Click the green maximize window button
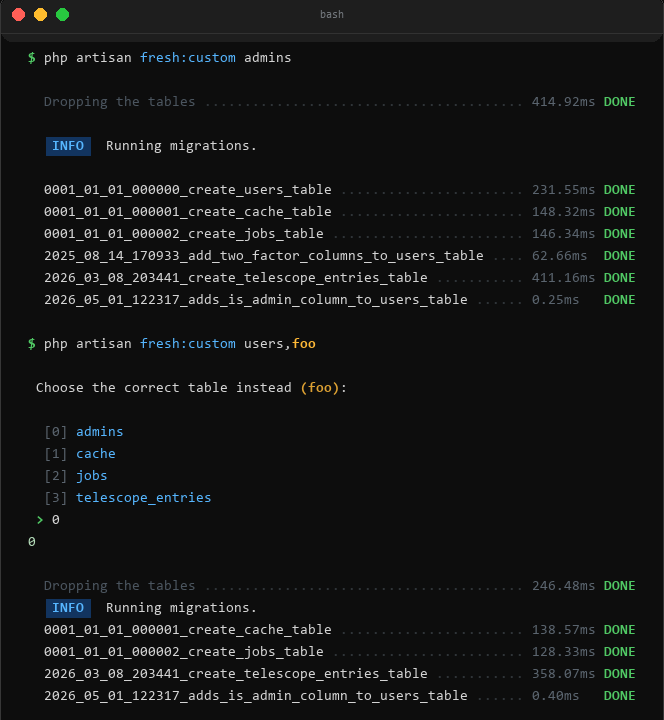Image resolution: width=664 pixels, height=720 pixels. (62, 15)
